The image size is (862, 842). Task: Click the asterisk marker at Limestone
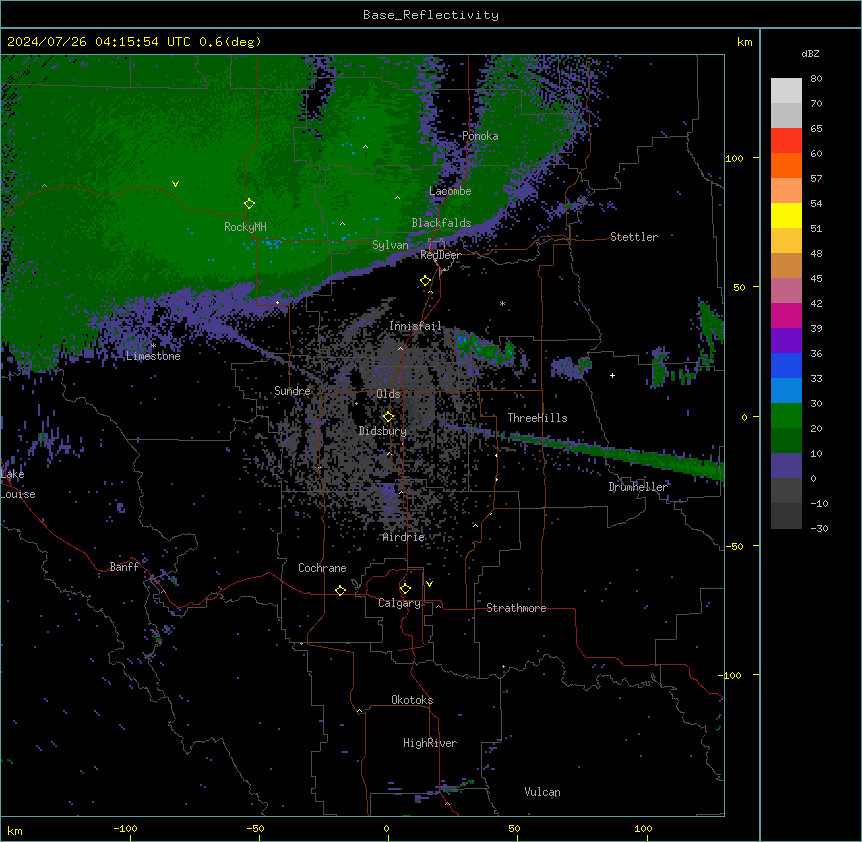tap(153, 346)
